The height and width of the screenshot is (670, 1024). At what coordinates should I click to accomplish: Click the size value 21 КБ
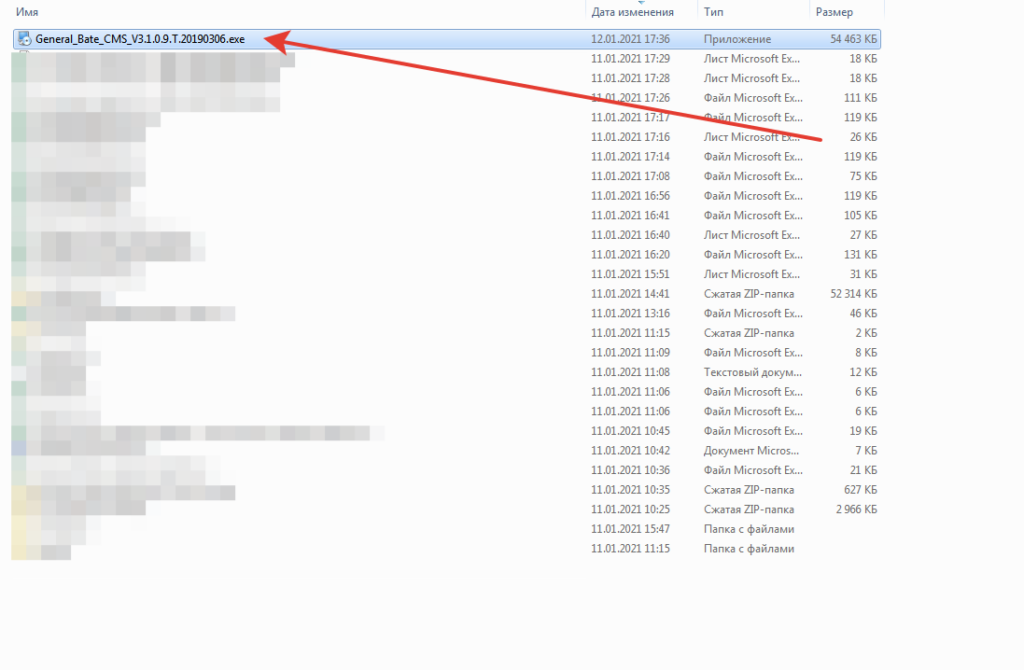pyautogui.click(x=863, y=470)
